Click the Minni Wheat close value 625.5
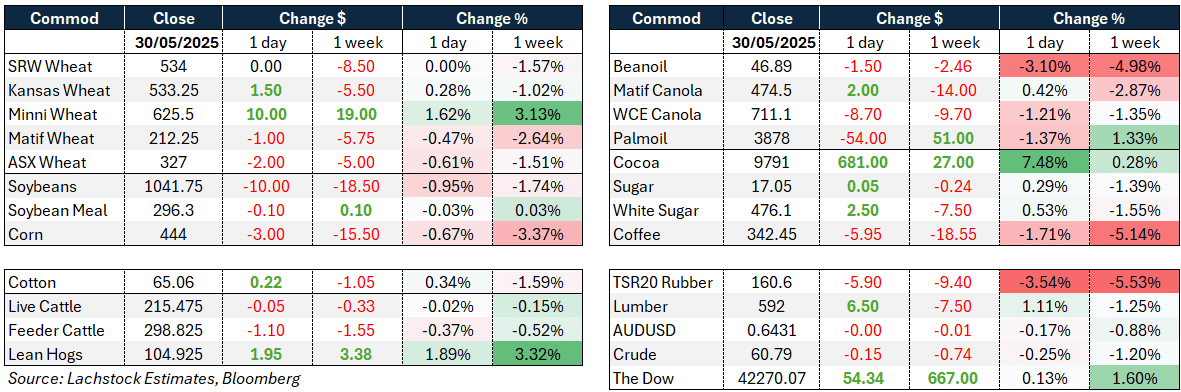This screenshot has height=392, width=1181. pyautogui.click(x=173, y=115)
